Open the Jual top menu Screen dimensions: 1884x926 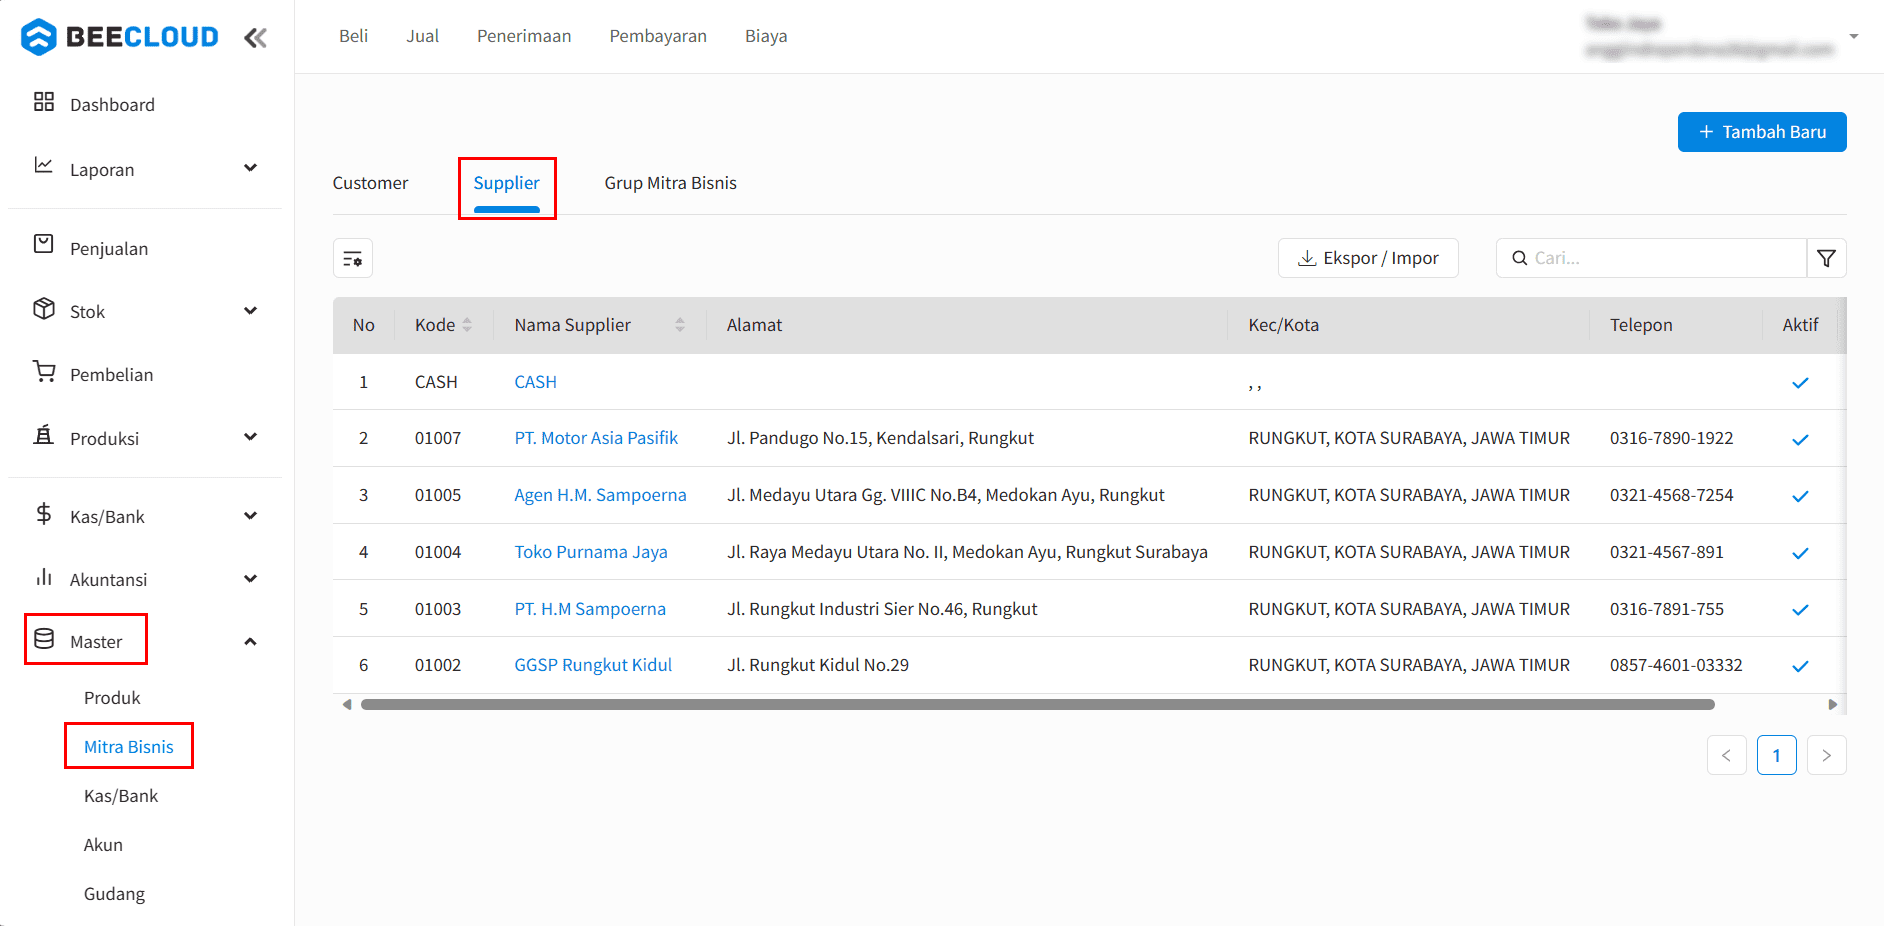(422, 36)
